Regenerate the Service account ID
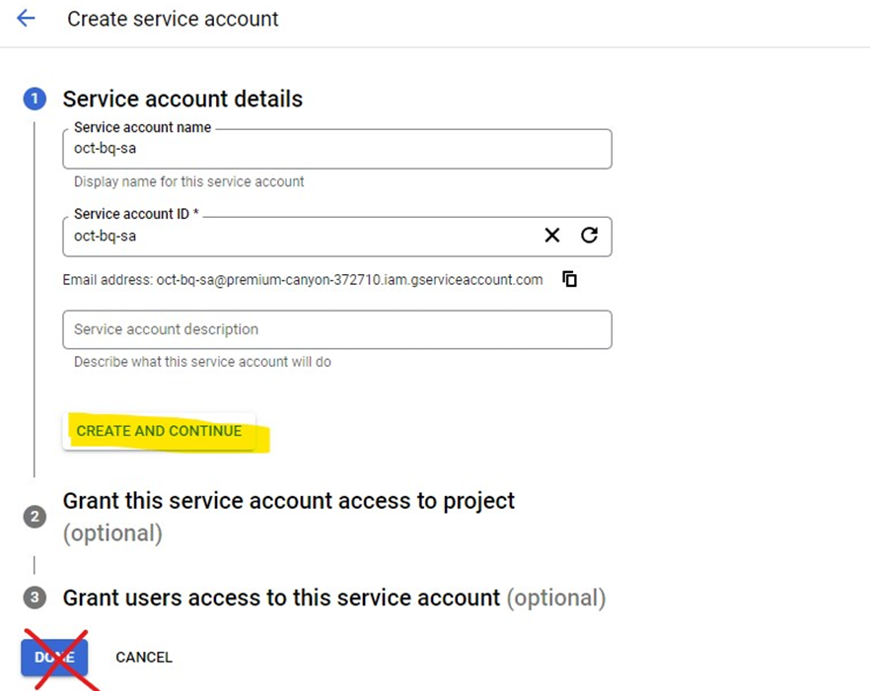 pyautogui.click(x=589, y=235)
